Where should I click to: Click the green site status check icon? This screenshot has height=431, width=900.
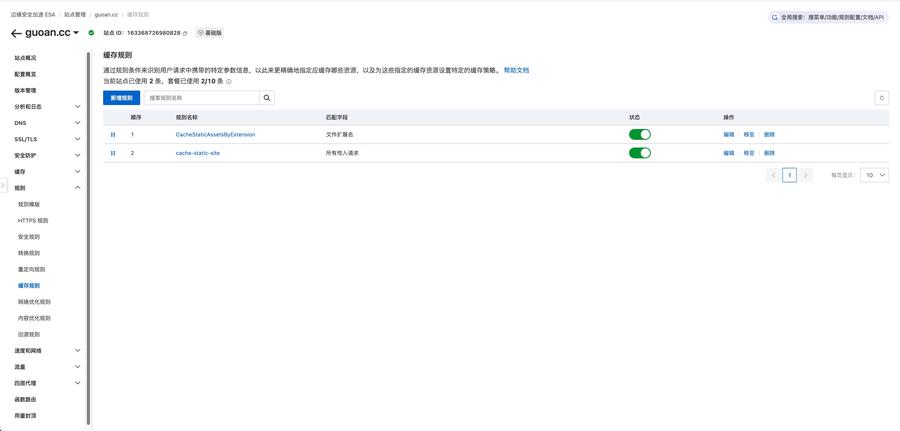point(91,33)
